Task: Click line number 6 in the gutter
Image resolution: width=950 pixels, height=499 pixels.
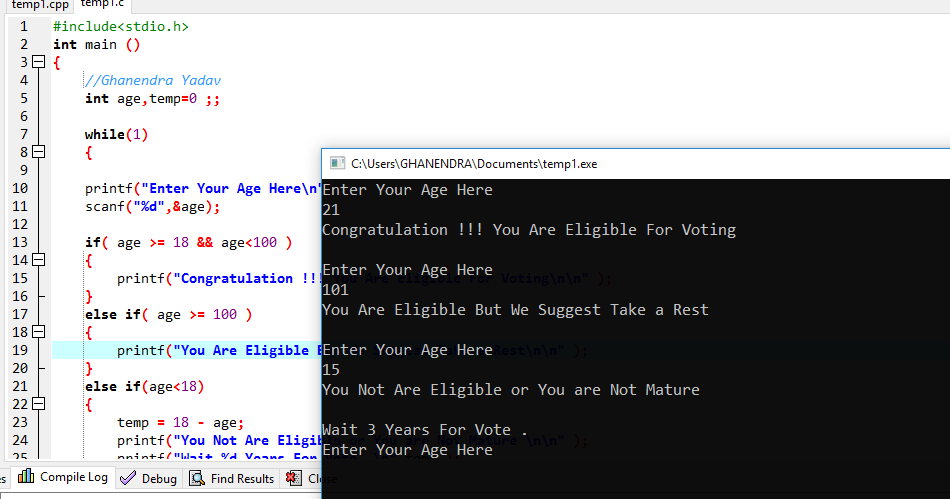Action: click(24, 116)
